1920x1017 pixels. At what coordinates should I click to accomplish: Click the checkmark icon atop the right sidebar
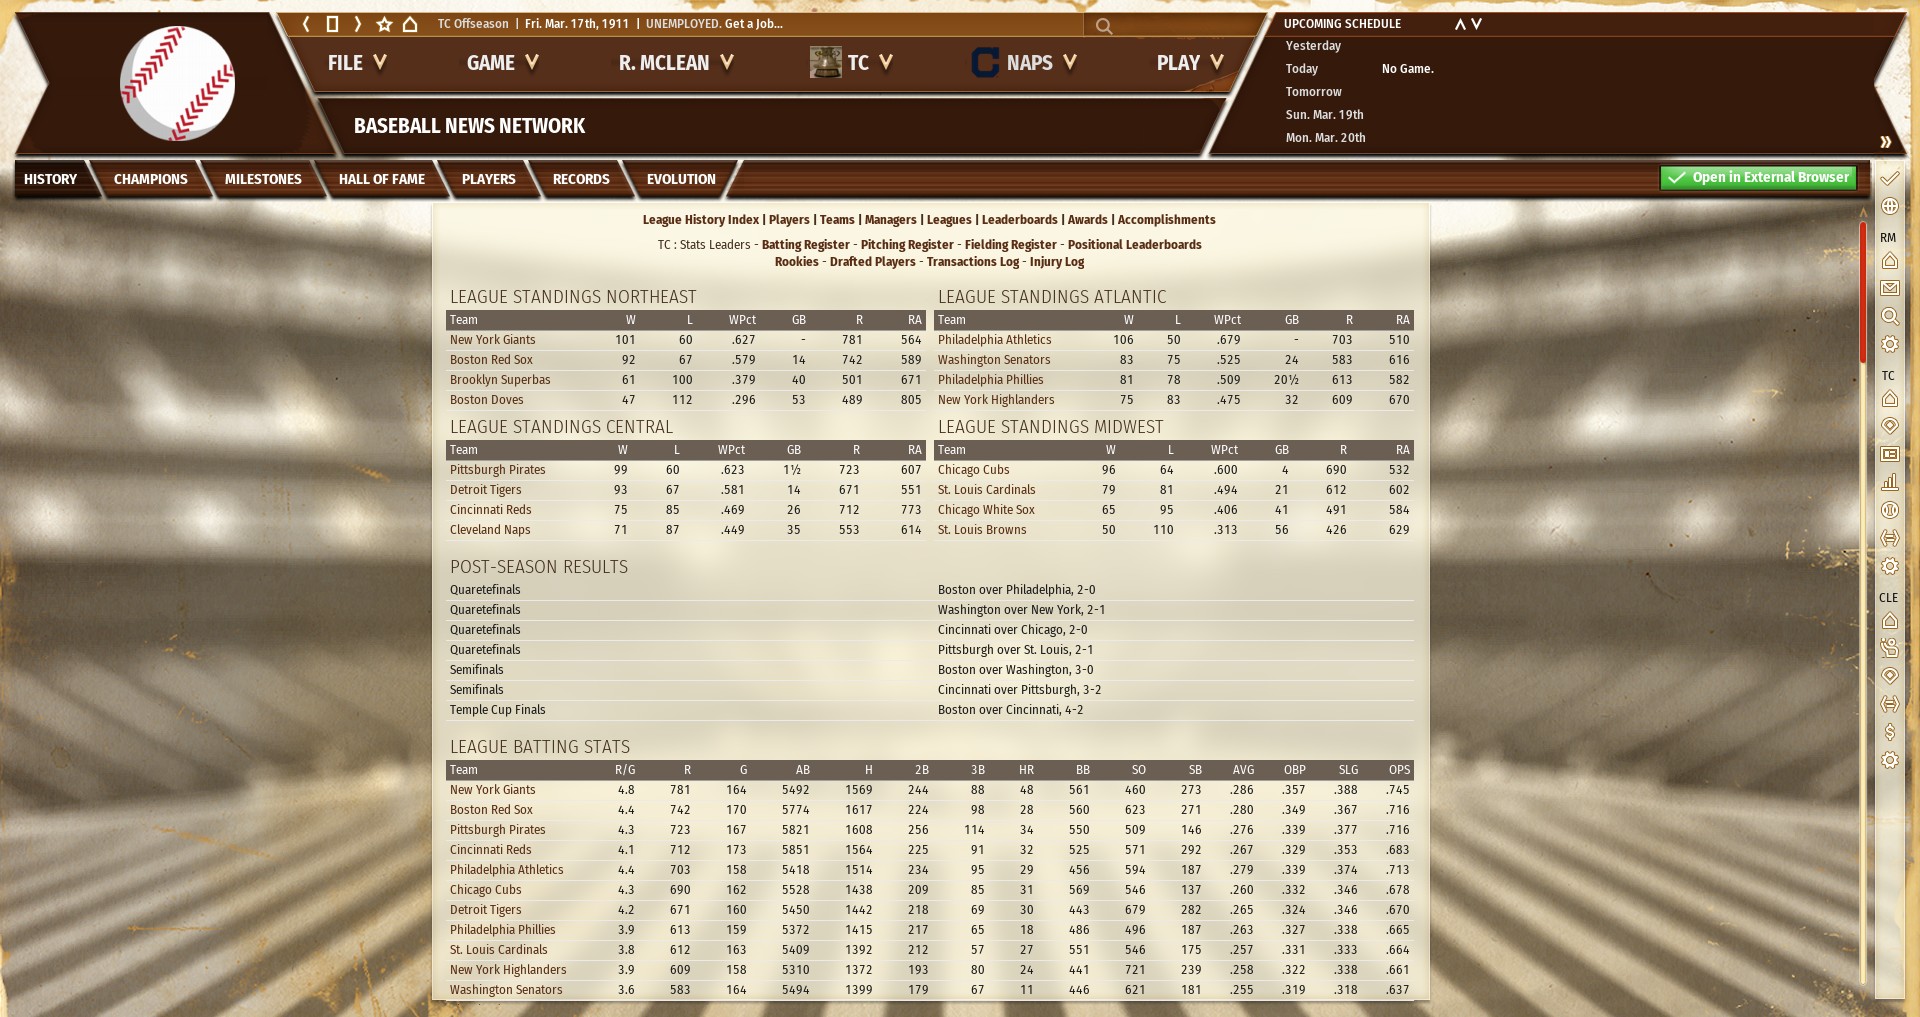click(1889, 178)
